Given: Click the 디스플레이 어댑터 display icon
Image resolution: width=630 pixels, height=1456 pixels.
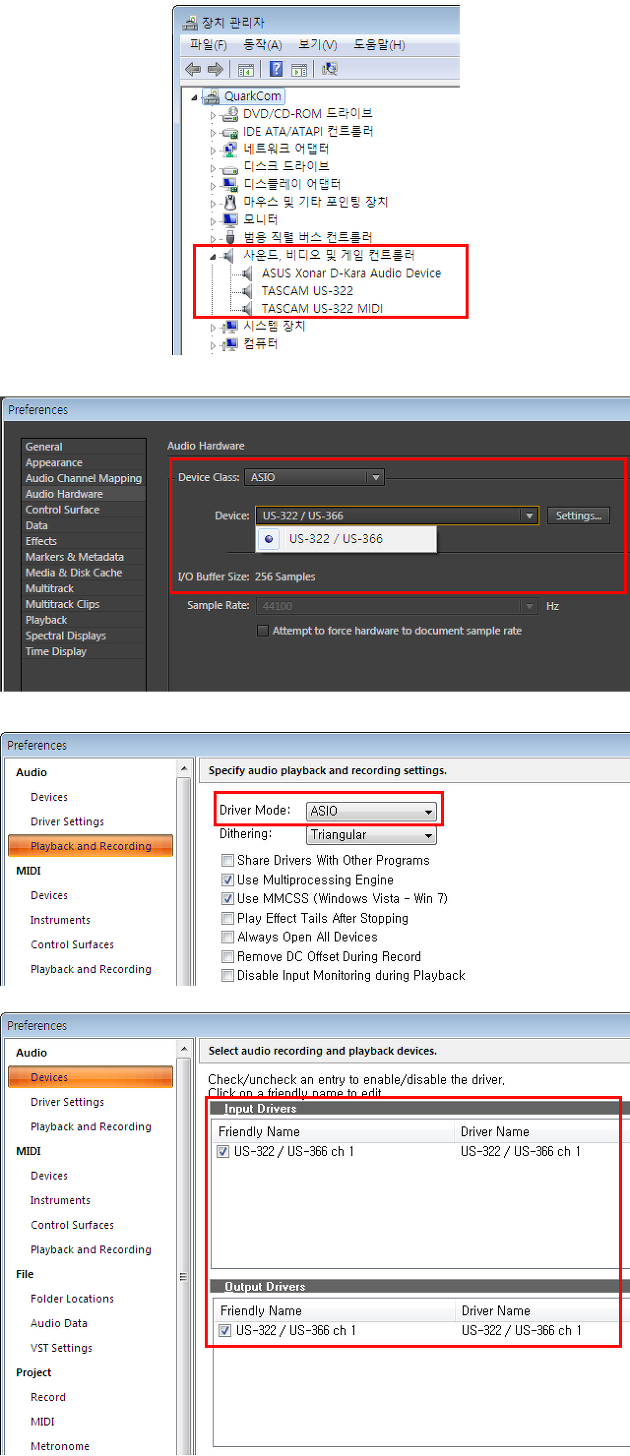Looking at the screenshot, I should click(230, 184).
